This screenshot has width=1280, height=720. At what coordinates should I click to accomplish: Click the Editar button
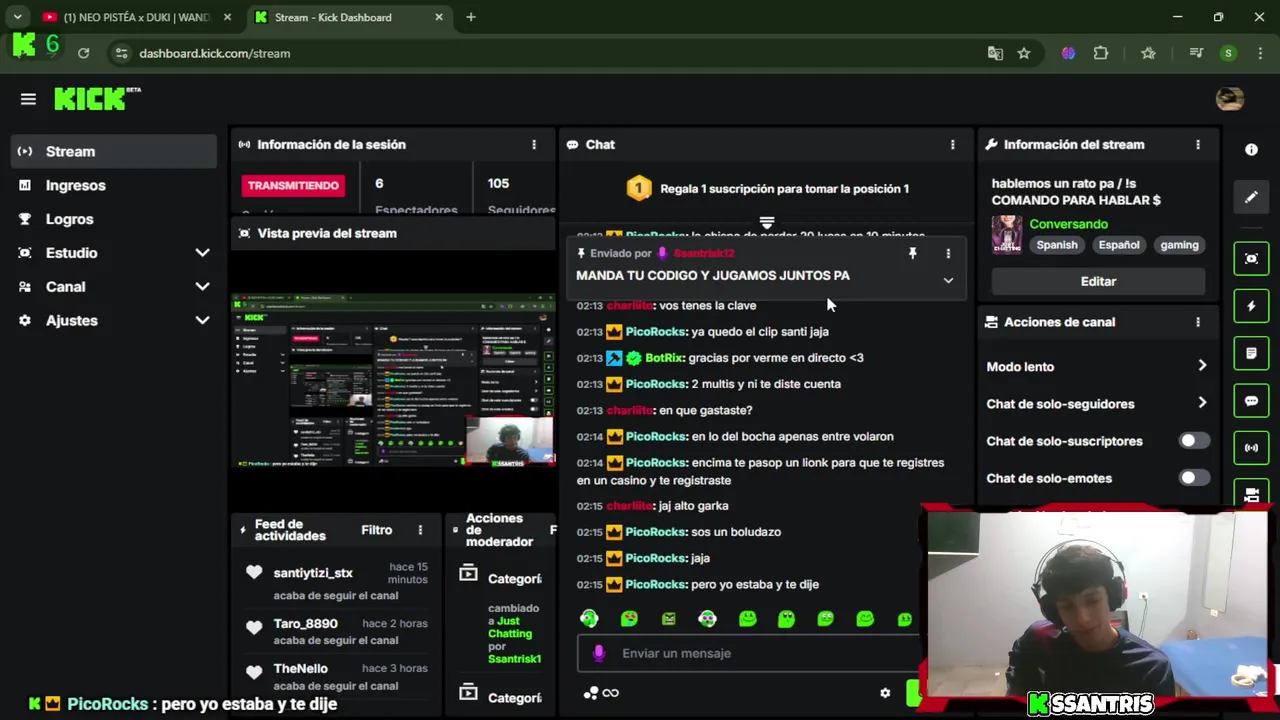tap(1098, 282)
